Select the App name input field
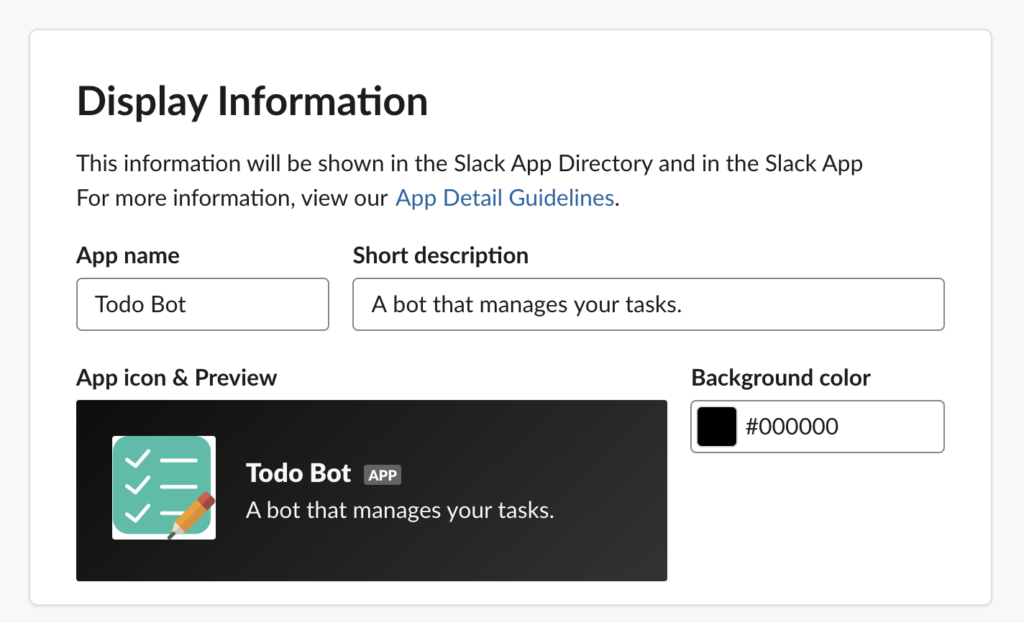Viewport: 1024px width, 623px height. [x=202, y=304]
